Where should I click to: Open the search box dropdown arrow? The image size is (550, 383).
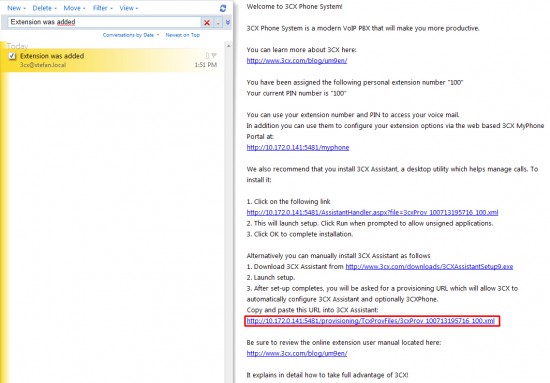(218, 23)
